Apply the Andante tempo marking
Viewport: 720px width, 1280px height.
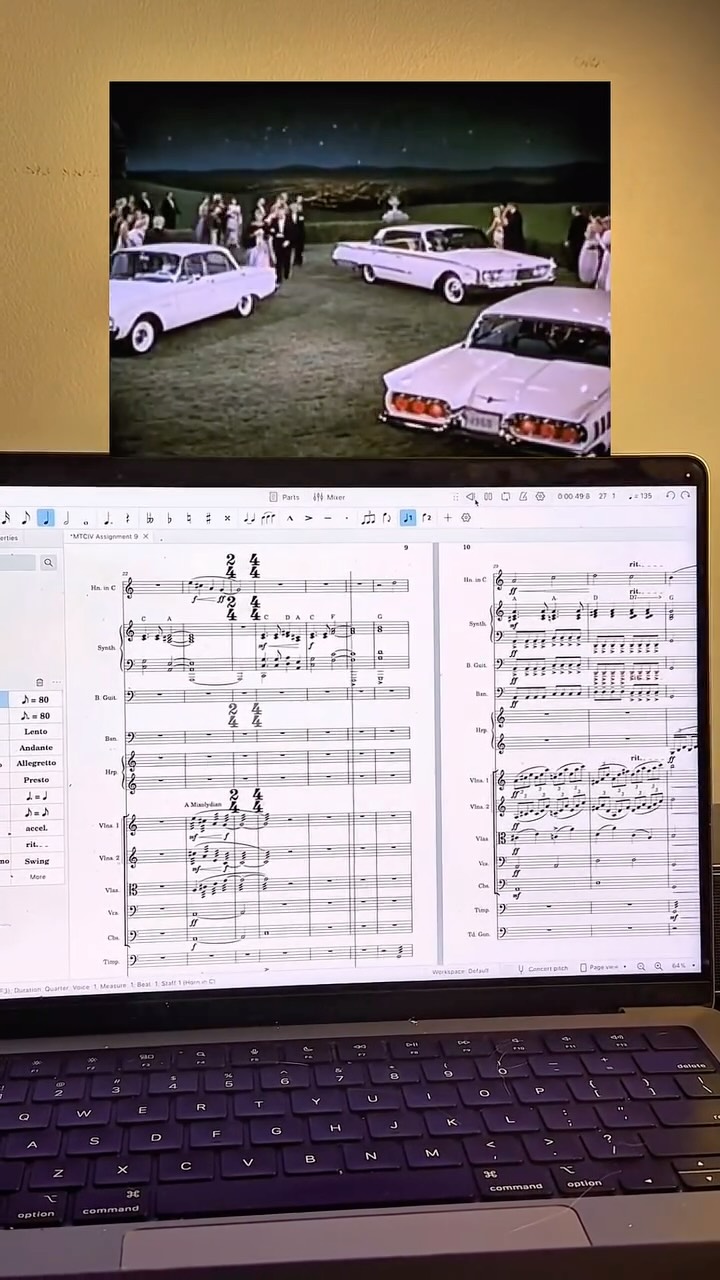coord(36,748)
